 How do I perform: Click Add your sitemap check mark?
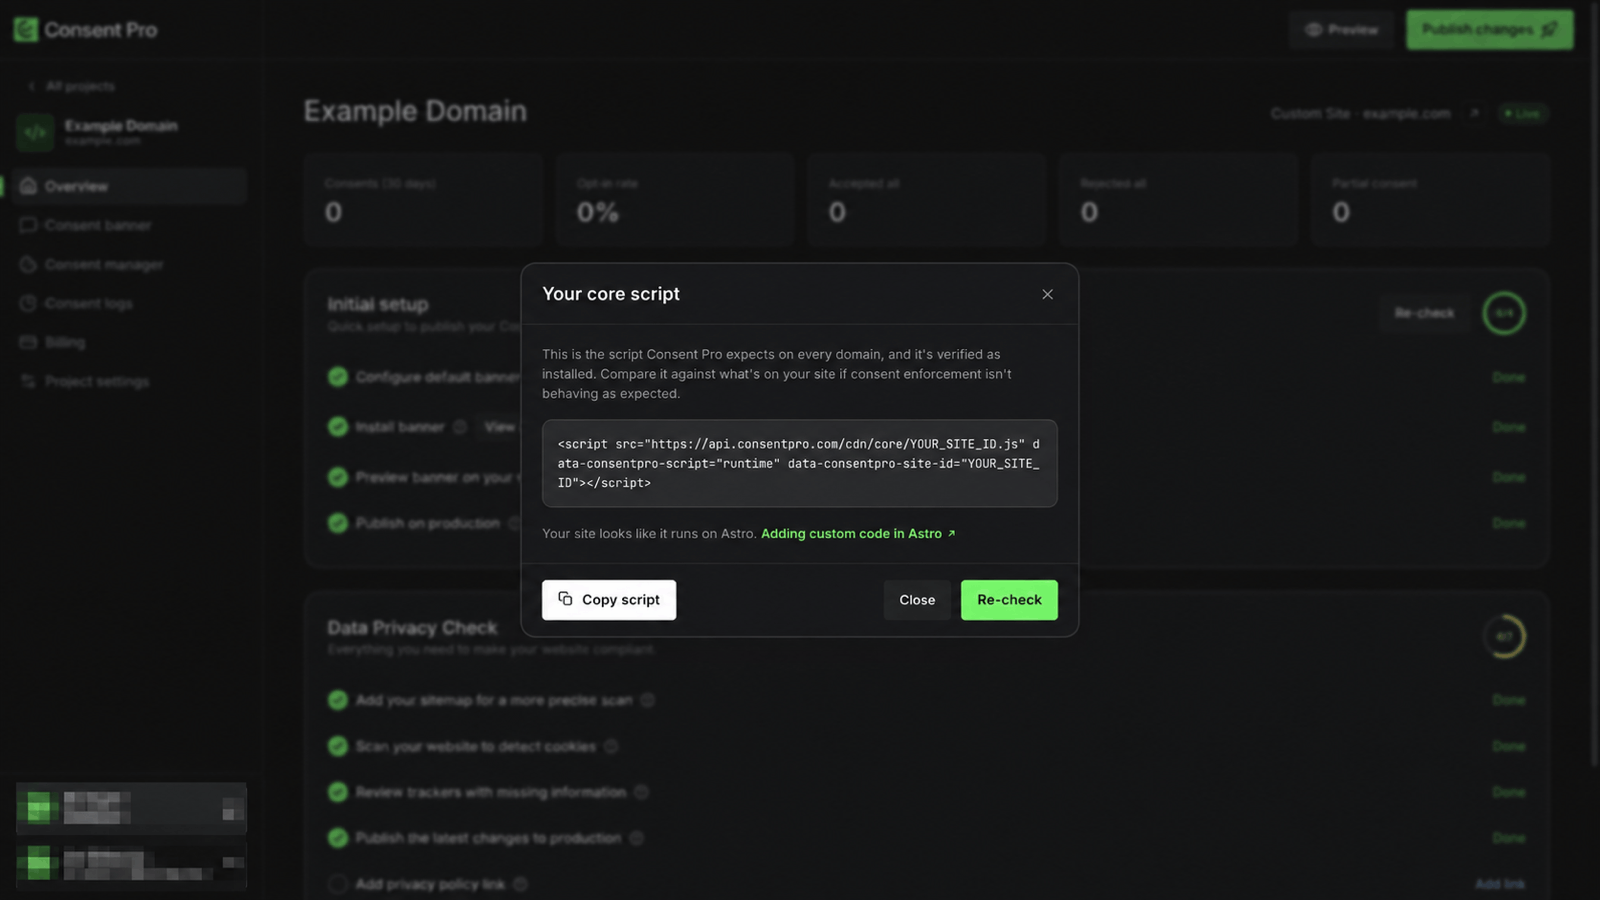pos(338,700)
